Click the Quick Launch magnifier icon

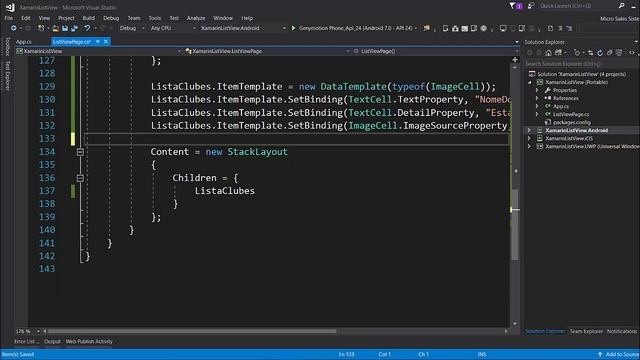(x=622, y=6)
